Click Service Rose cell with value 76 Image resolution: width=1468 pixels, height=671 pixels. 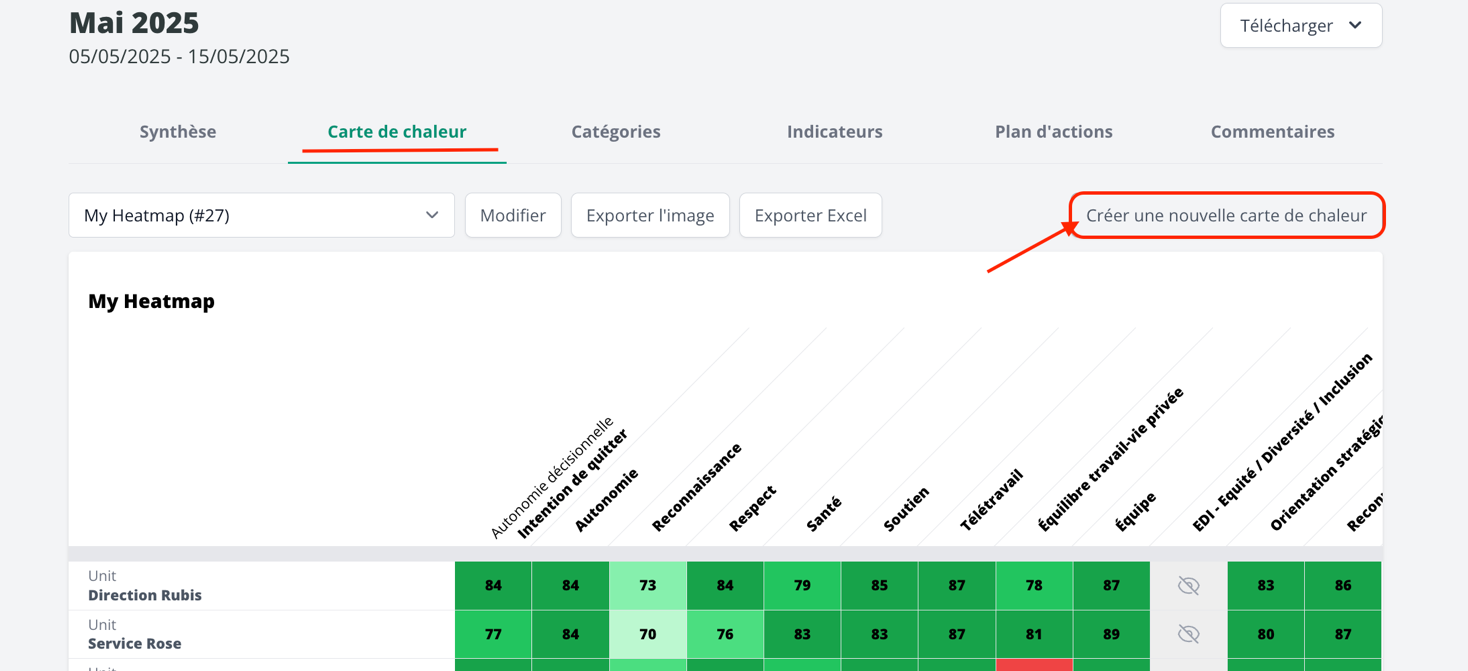pos(725,634)
